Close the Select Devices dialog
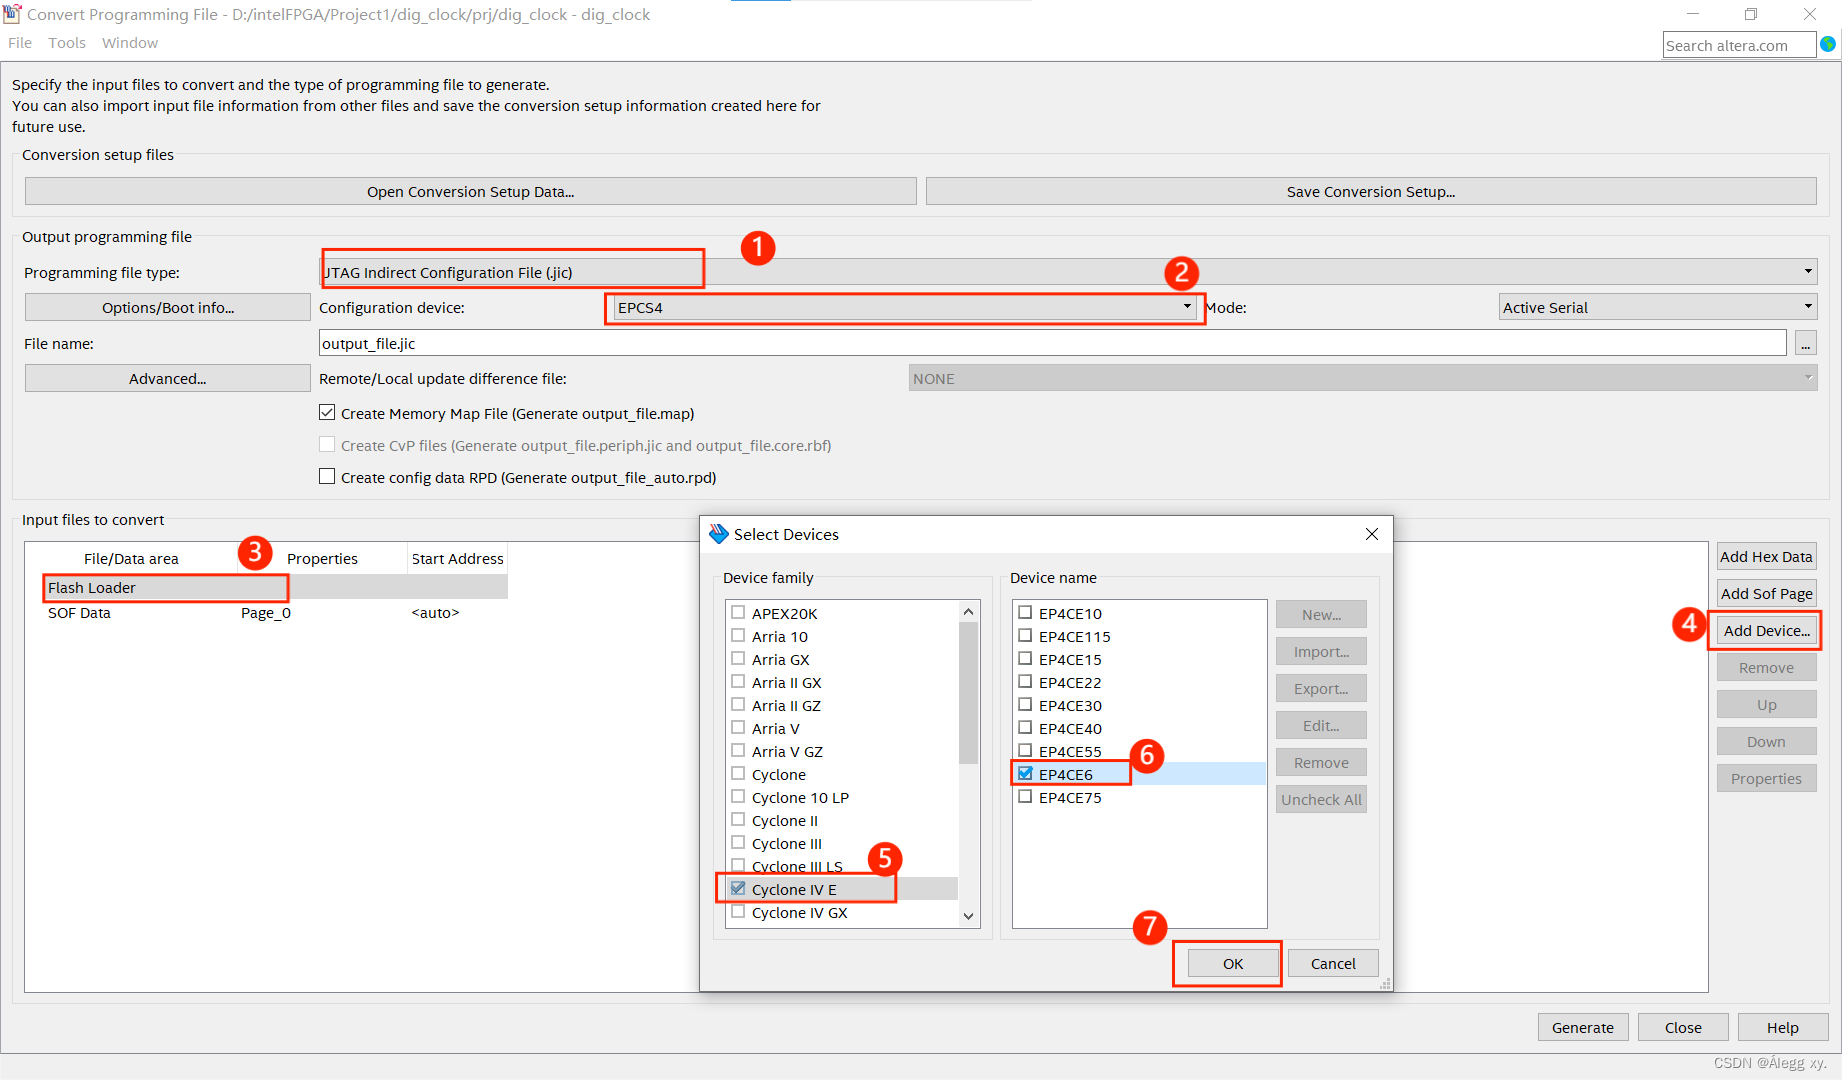 coord(1372,534)
